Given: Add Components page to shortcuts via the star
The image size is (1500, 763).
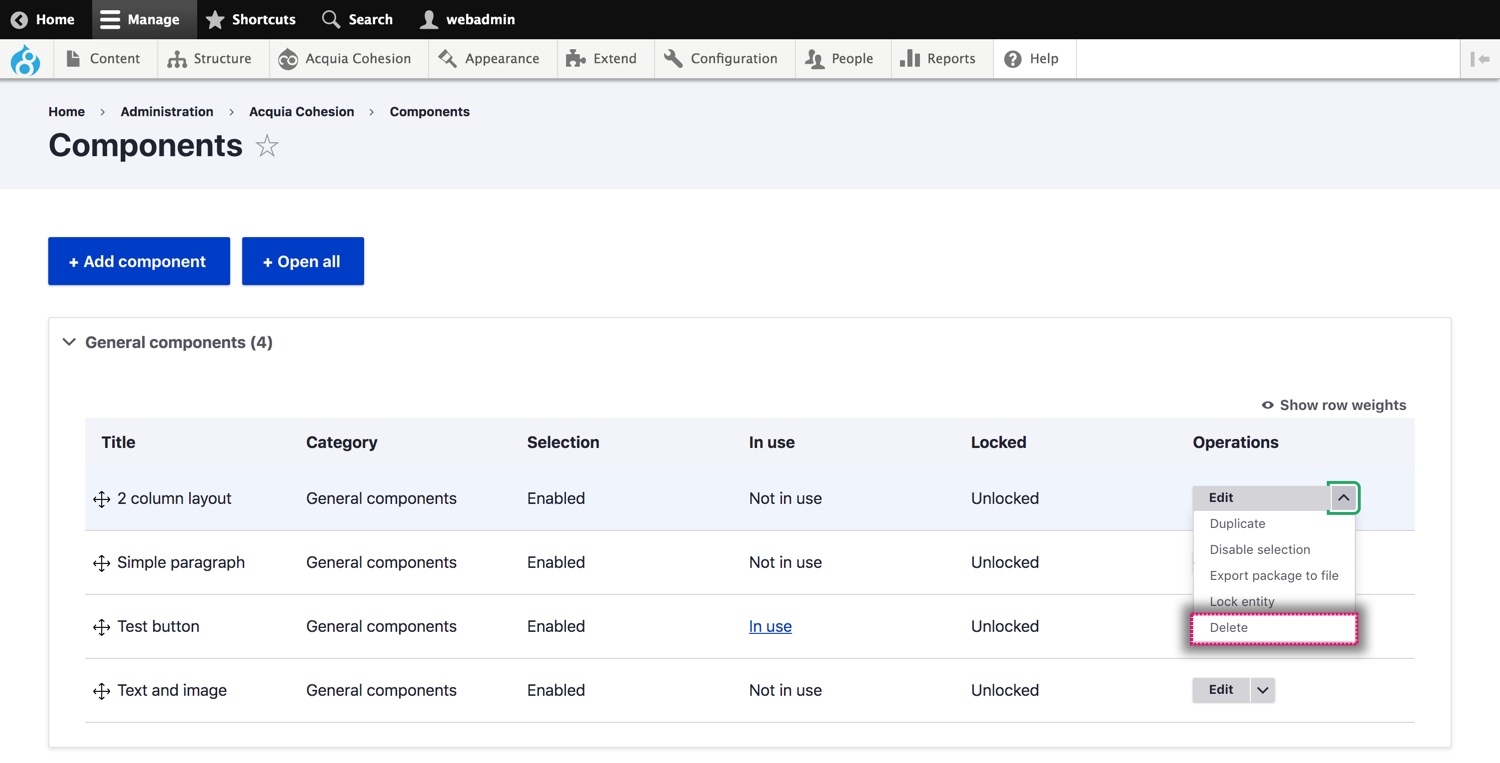Looking at the screenshot, I should pos(267,146).
